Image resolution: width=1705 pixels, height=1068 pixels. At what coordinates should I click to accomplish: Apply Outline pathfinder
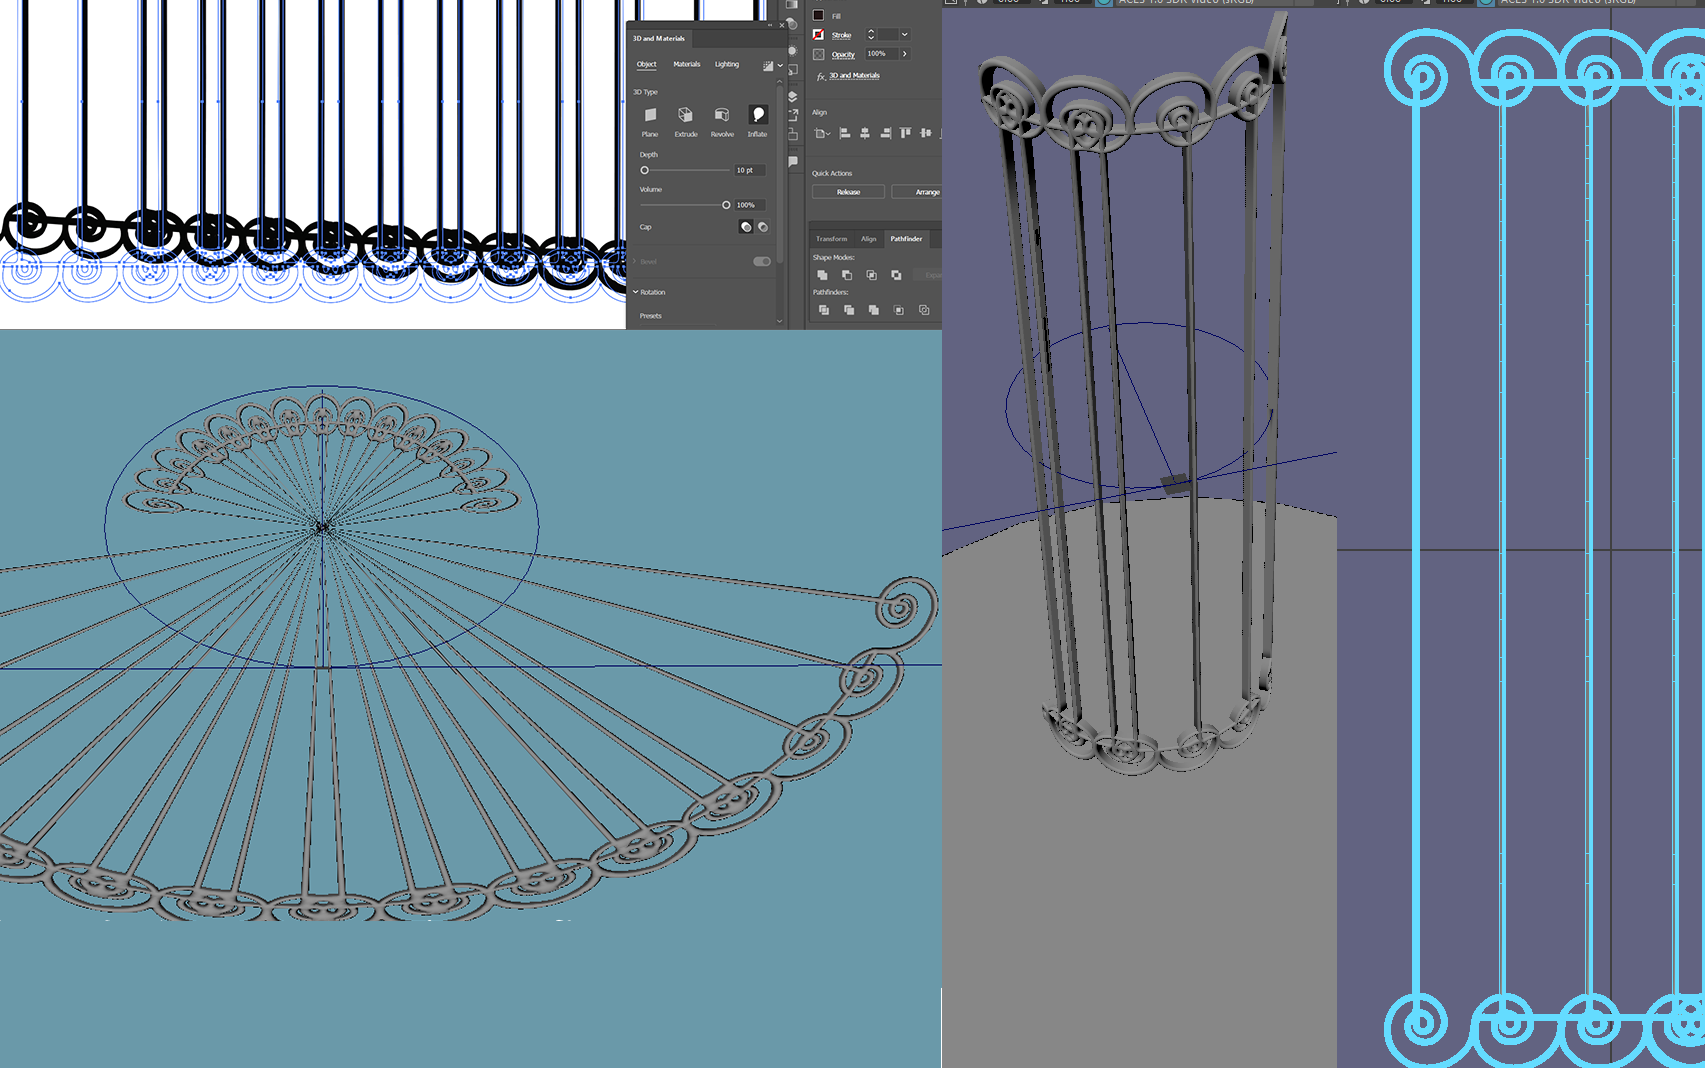pyautogui.click(x=924, y=310)
